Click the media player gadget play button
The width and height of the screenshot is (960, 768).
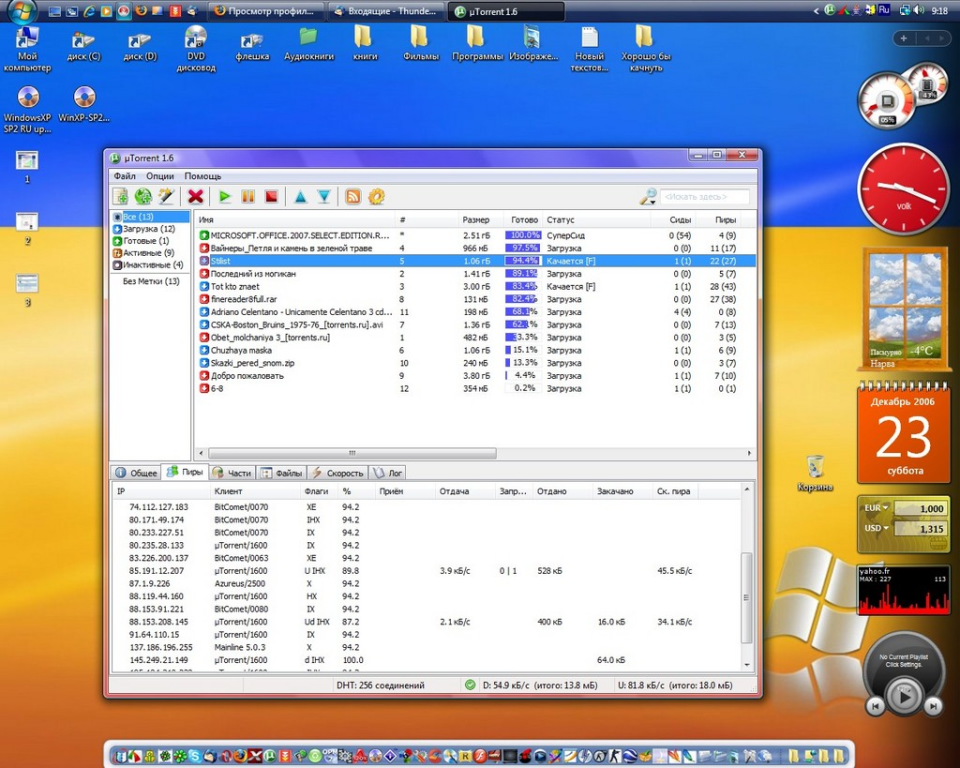tap(904, 696)
